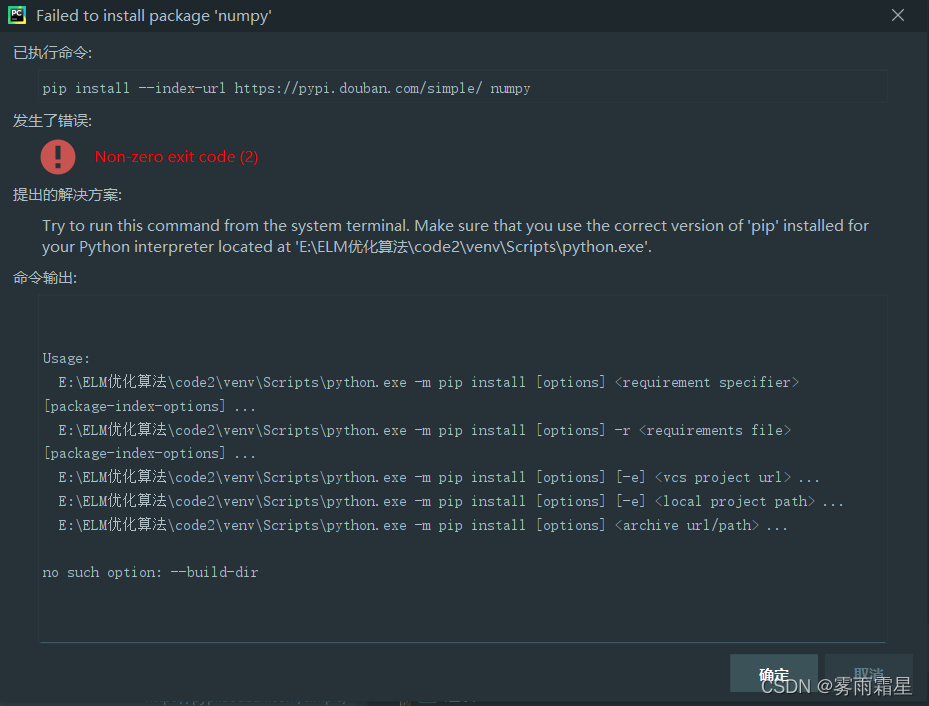Click the 发生了错误 section label

47,123
